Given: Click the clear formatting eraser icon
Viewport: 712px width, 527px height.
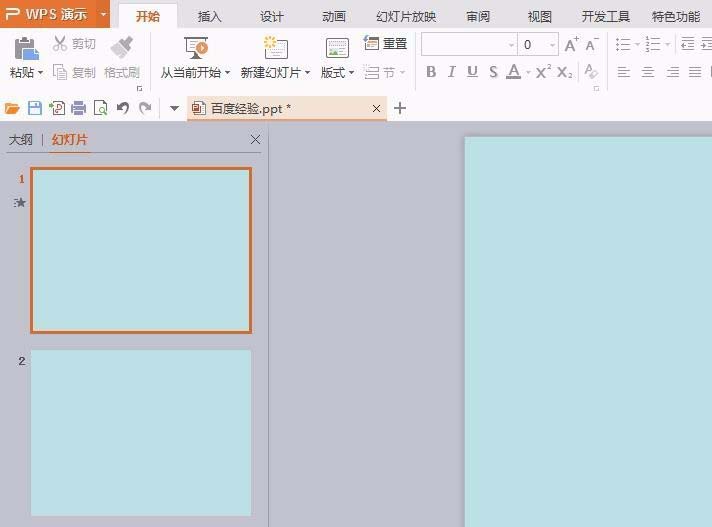Looking at the screenshot, I should 591,71.
